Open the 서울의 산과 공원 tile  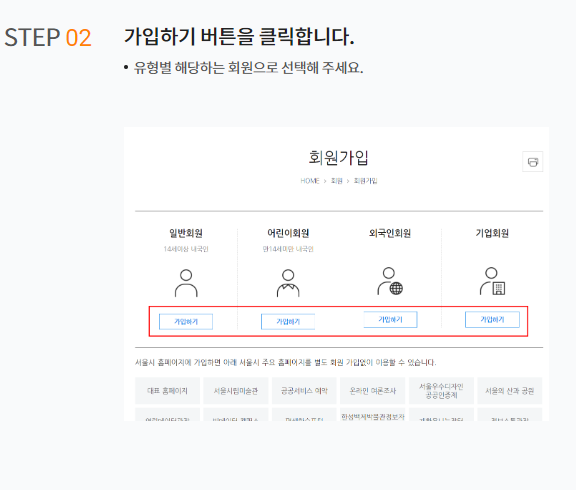[x=510, y=391]
